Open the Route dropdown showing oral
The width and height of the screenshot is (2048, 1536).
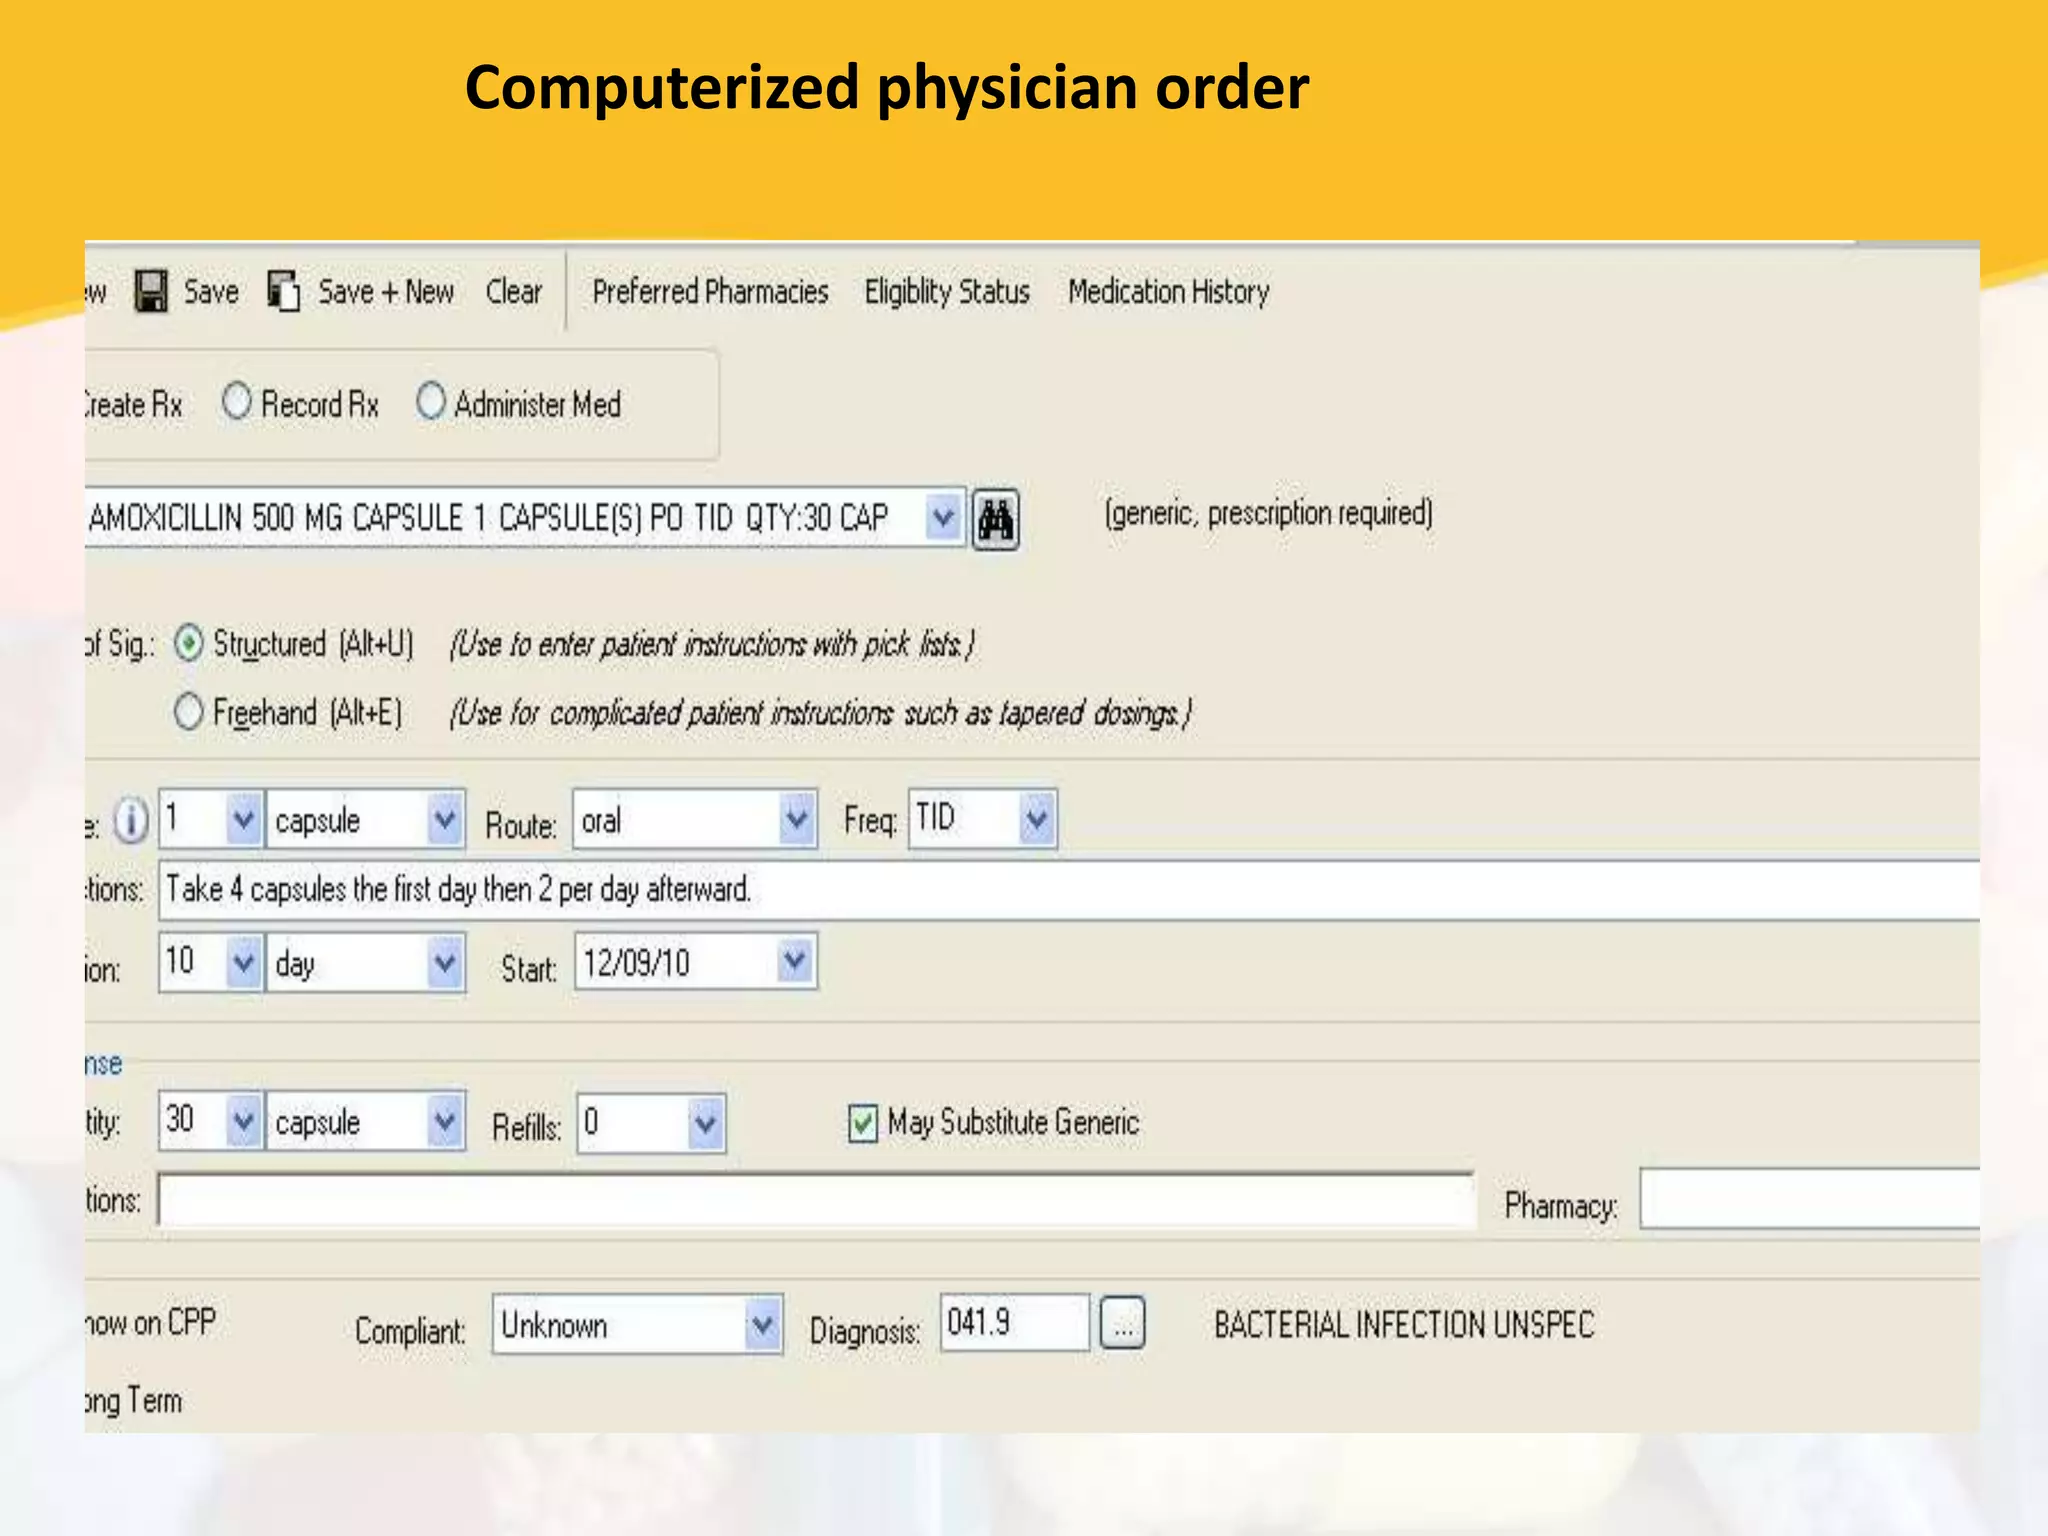click(797, 820)
